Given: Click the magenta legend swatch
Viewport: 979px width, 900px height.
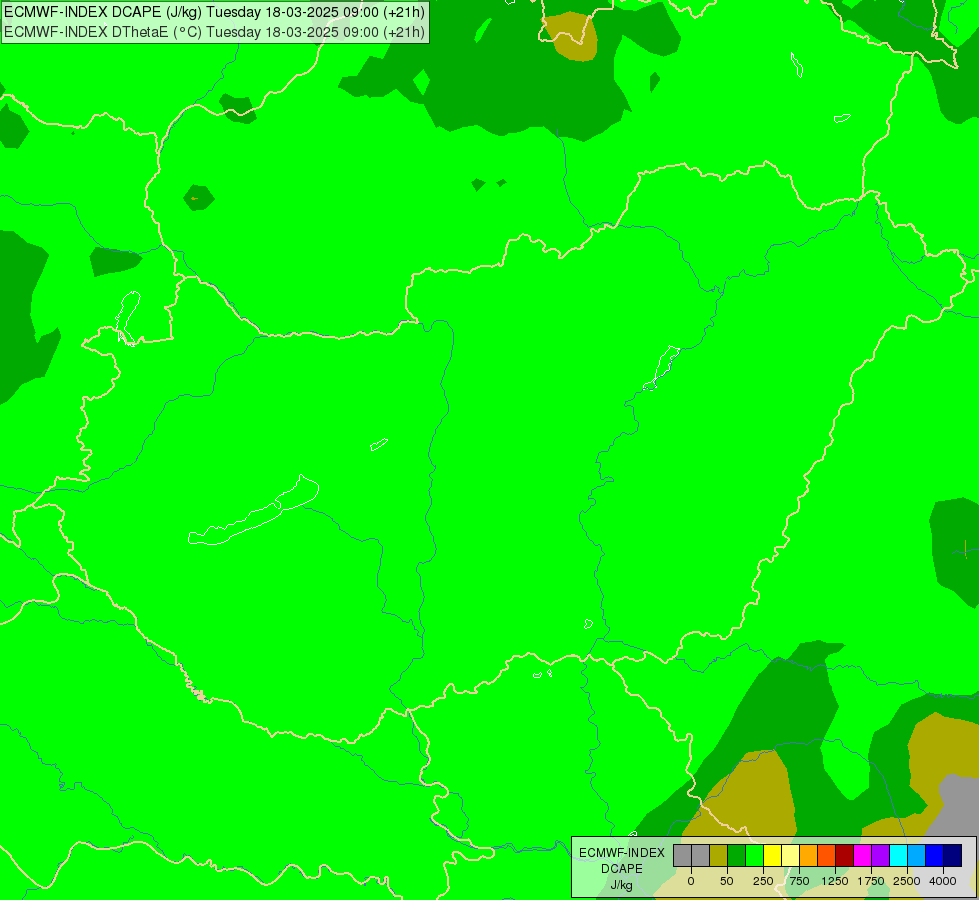Looking at the screenshot, I should [863, 855].
